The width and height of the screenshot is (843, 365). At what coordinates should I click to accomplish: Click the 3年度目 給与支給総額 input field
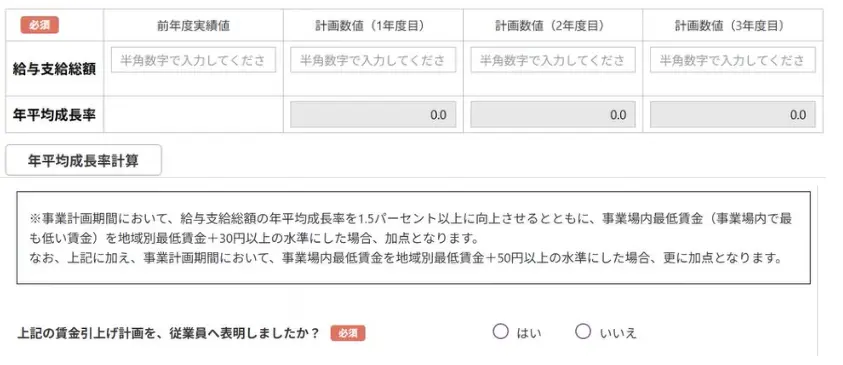(733, 60)
